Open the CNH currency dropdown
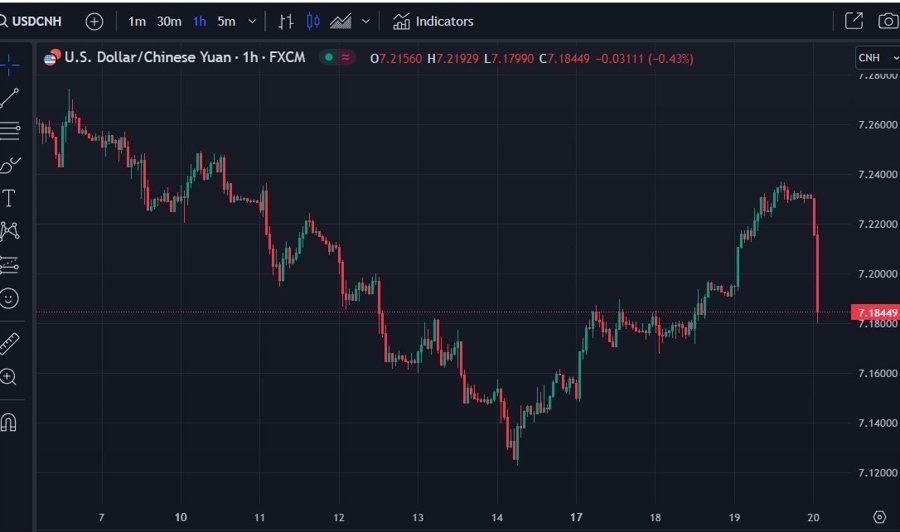The height and width of the screenshot is (532, 900). tap(874, 58)
